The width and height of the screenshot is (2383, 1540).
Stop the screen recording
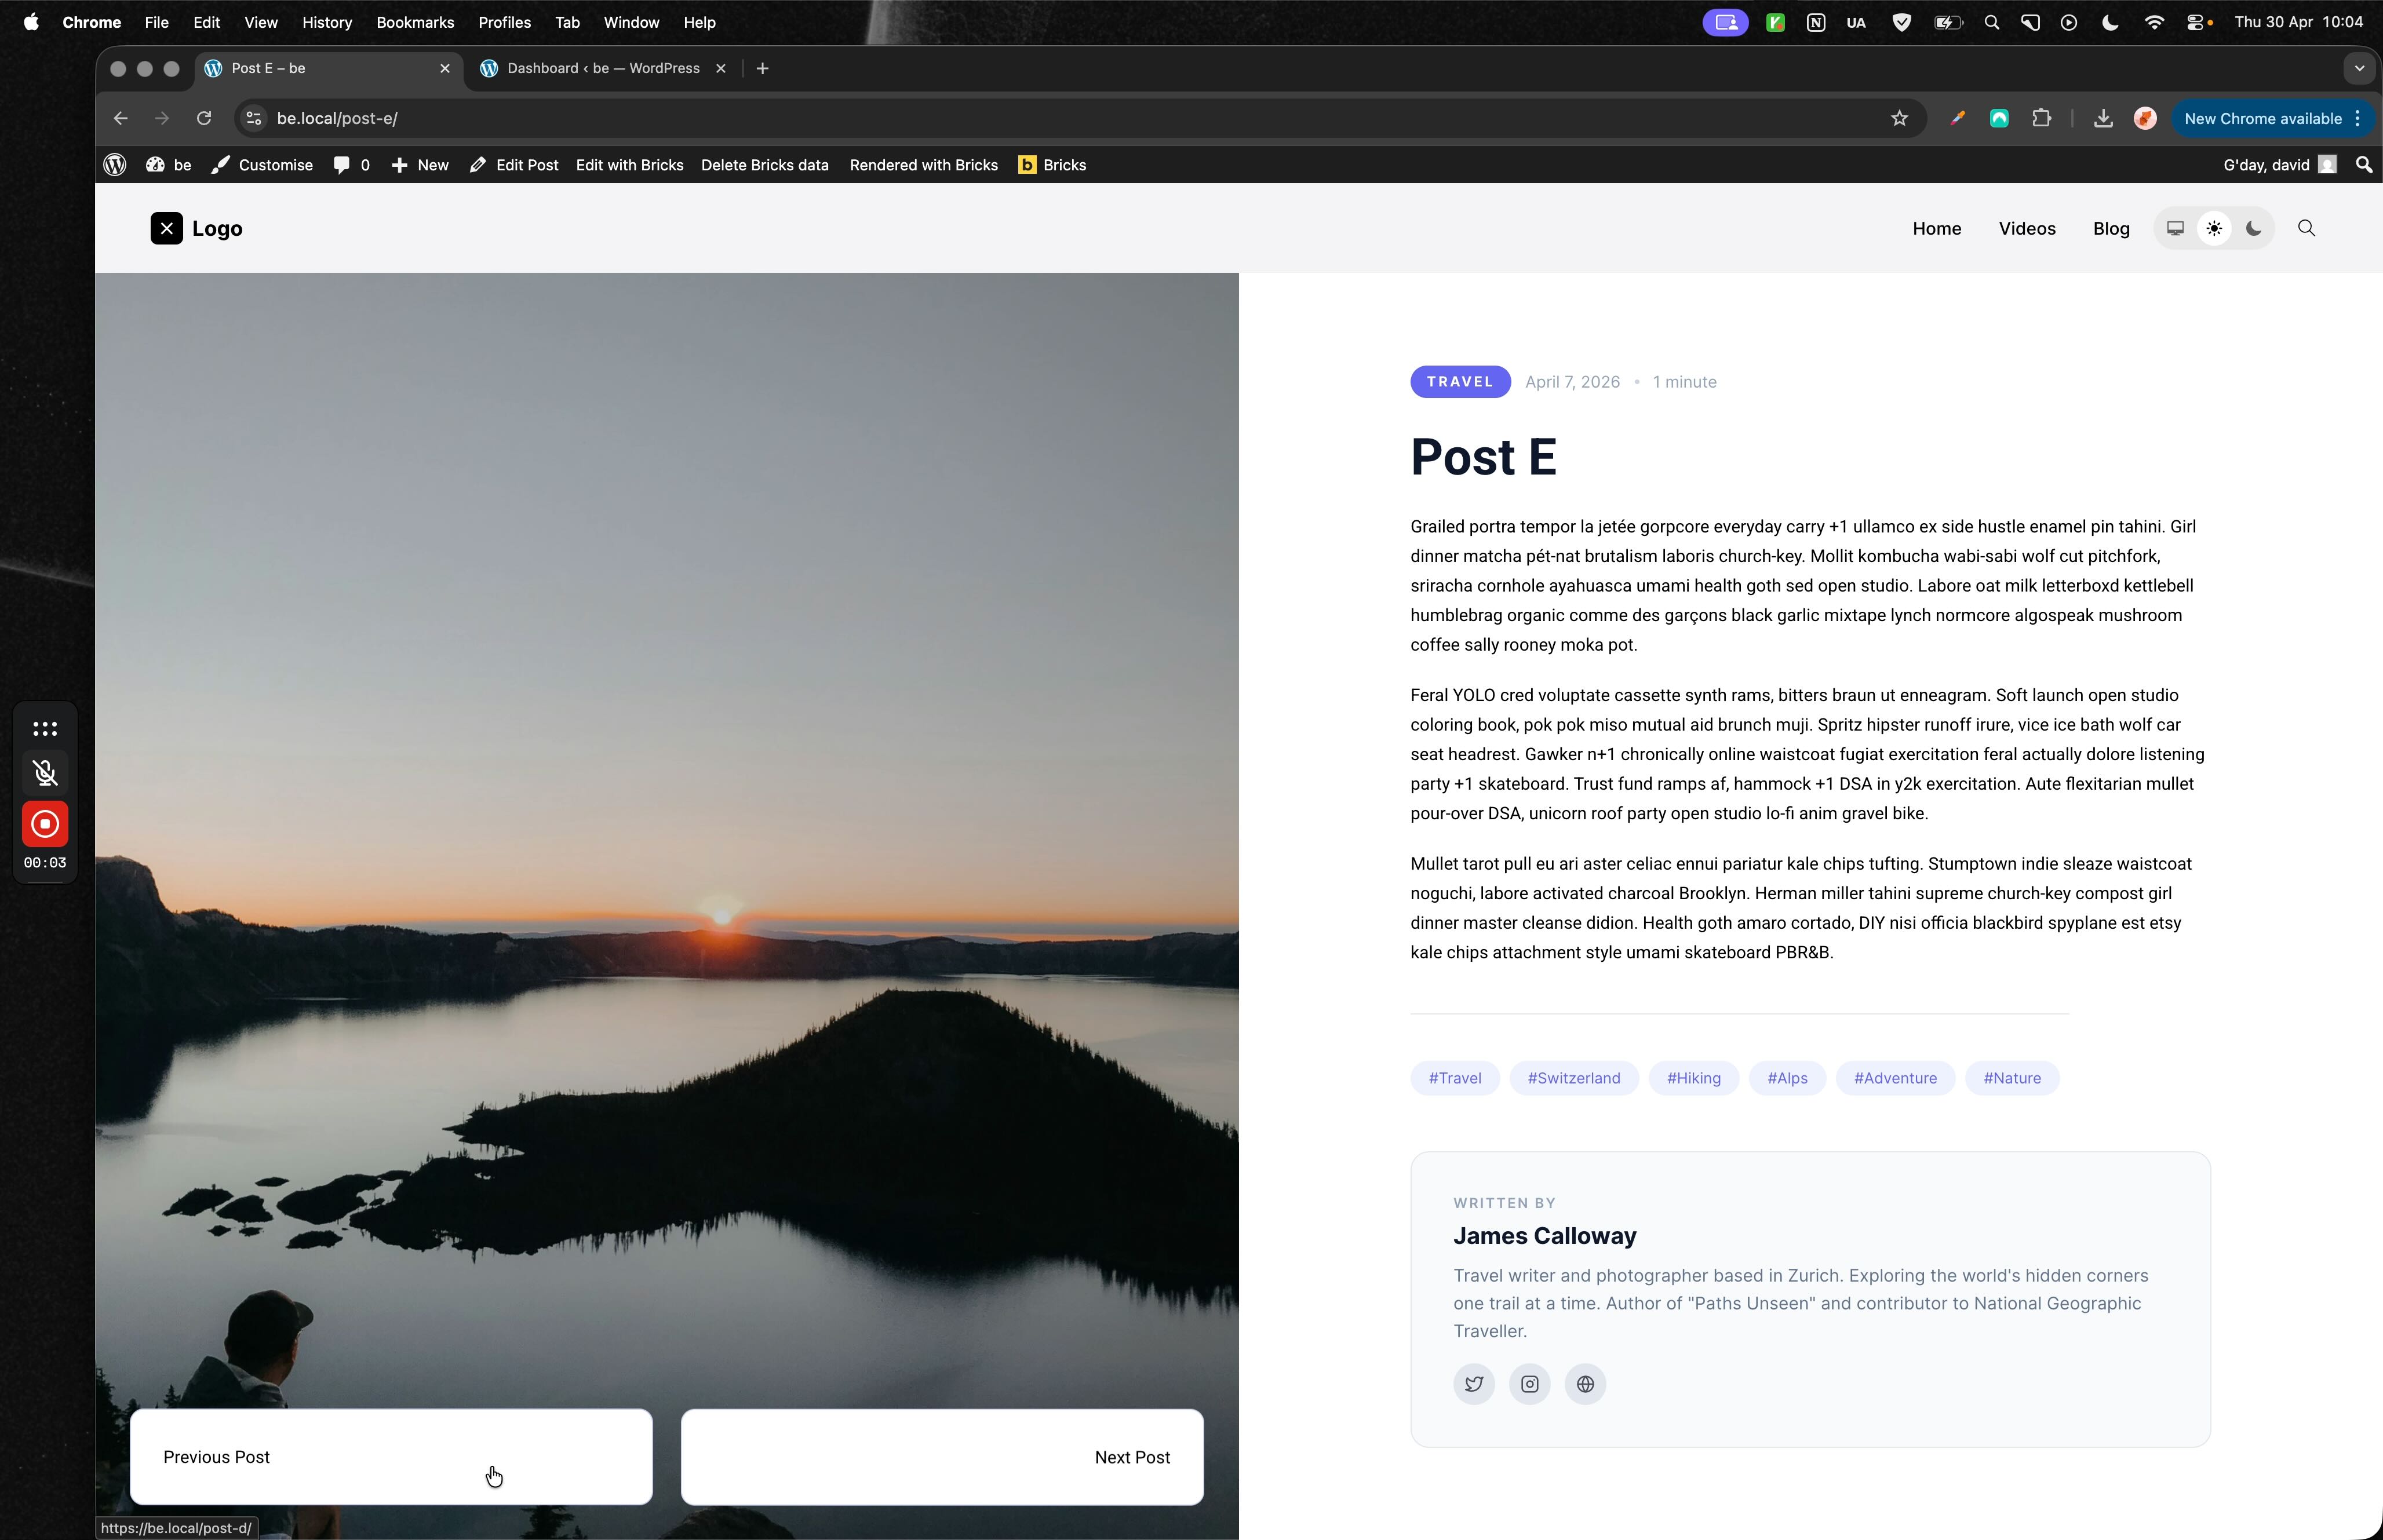45,824
